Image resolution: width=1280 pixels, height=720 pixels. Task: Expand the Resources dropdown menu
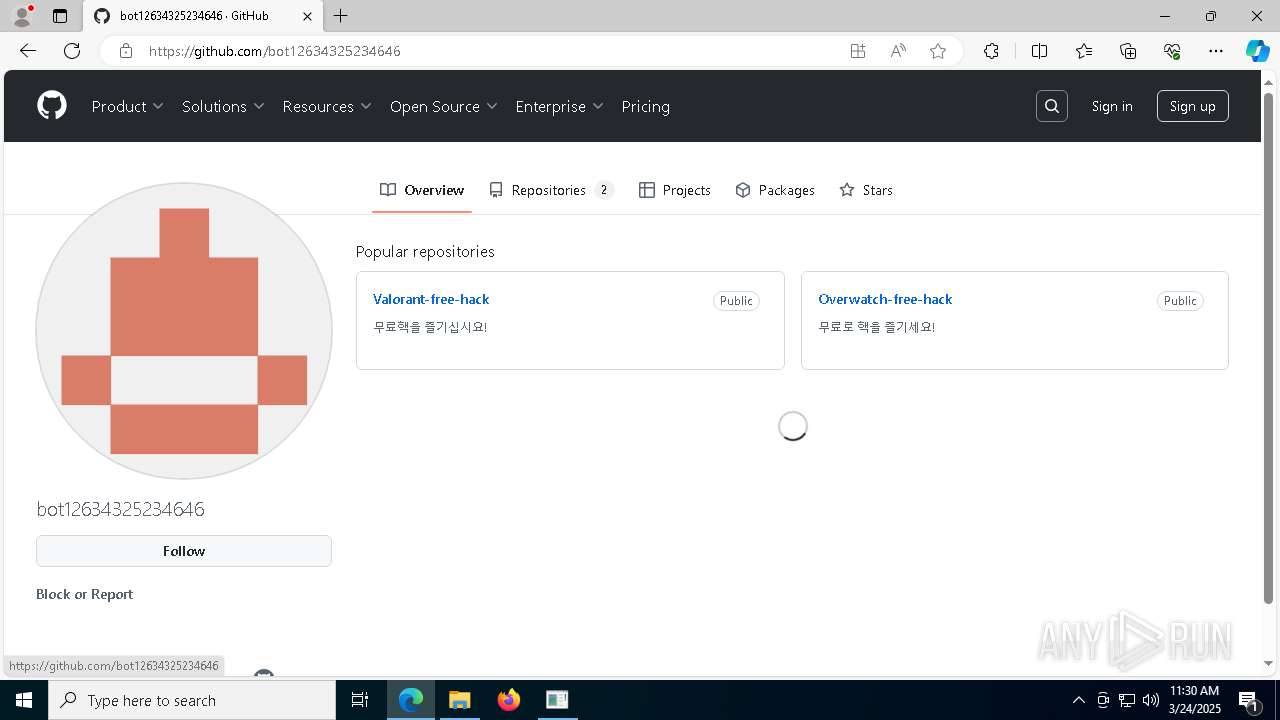(327, 106)
